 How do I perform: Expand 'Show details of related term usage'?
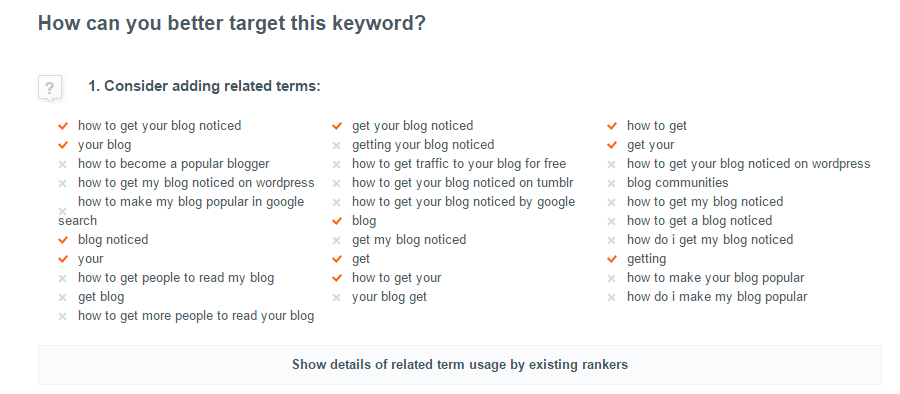coord(460,365)
